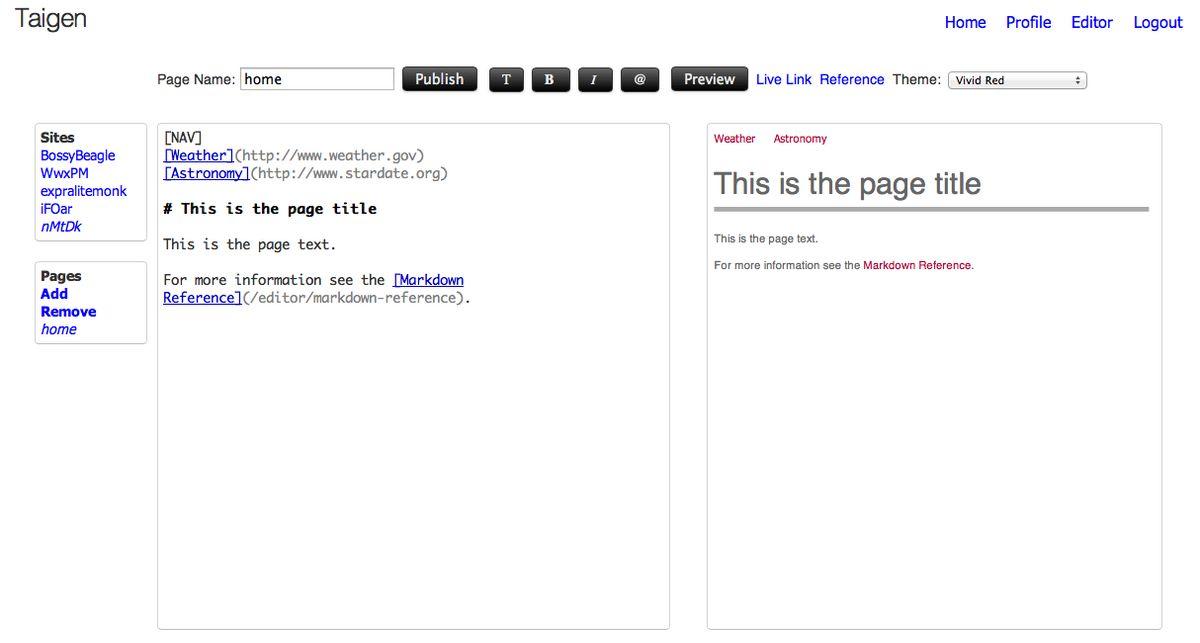Apply italic using the I button
Image resolution: width=1200 pixels, height=643 pixels.
pyautogui.click(x=594, y=80)
